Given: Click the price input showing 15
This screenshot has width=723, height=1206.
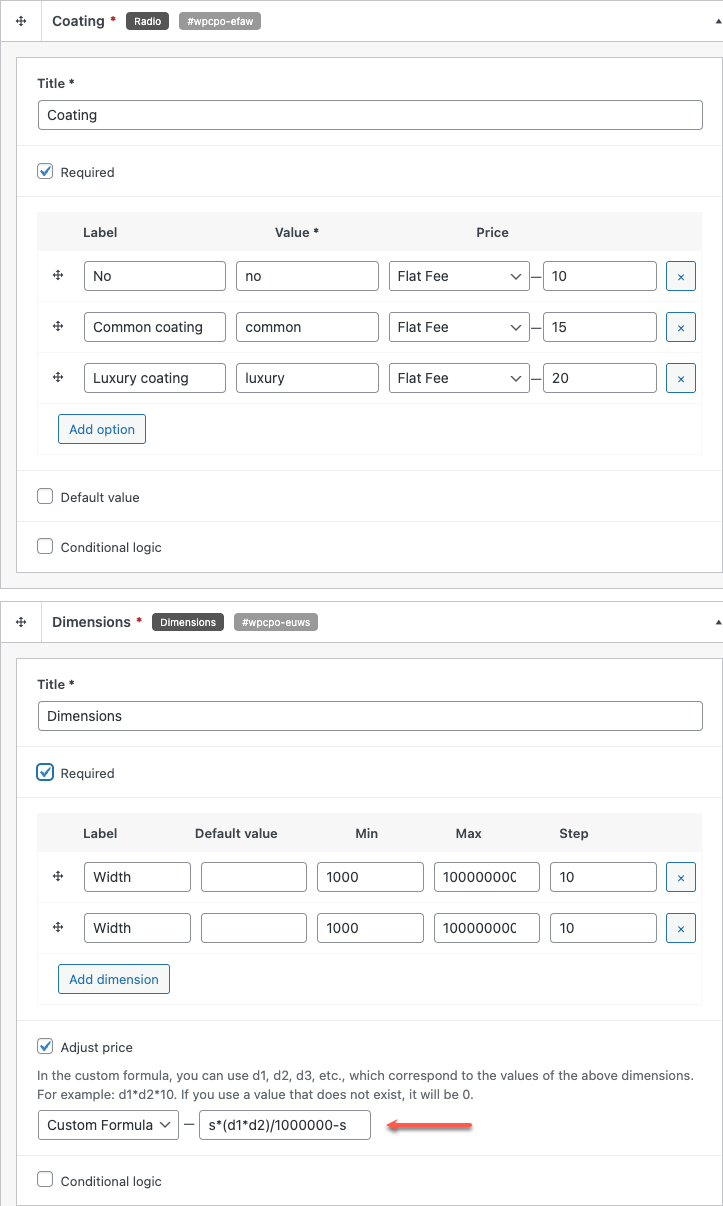Looking at the screenshot, I should point(600,327).
